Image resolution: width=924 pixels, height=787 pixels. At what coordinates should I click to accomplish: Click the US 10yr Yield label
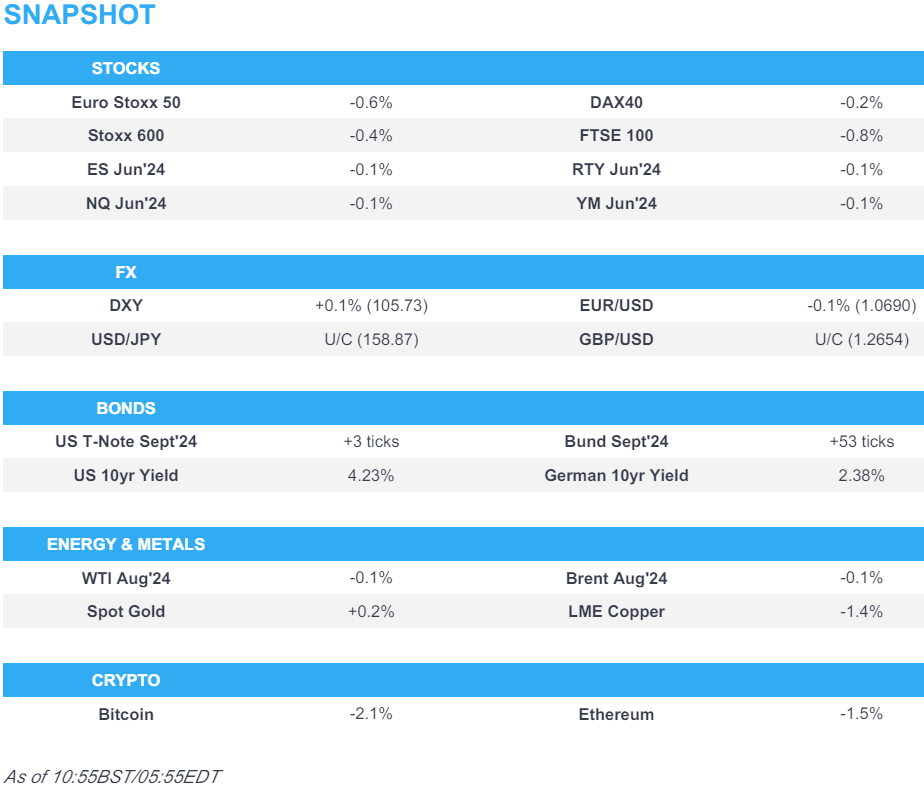126,476
